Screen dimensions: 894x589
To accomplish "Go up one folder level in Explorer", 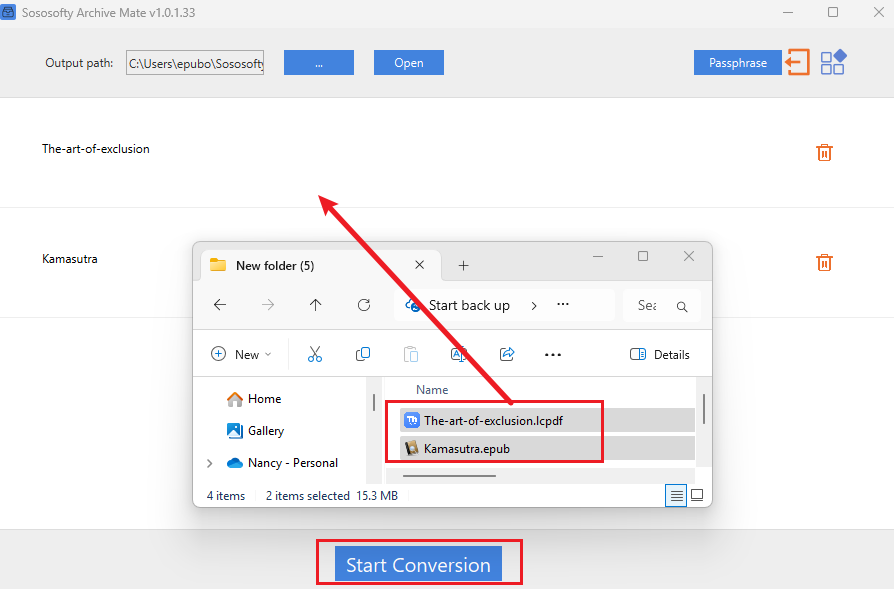I will pyautogui.click(x=315, y=305).
